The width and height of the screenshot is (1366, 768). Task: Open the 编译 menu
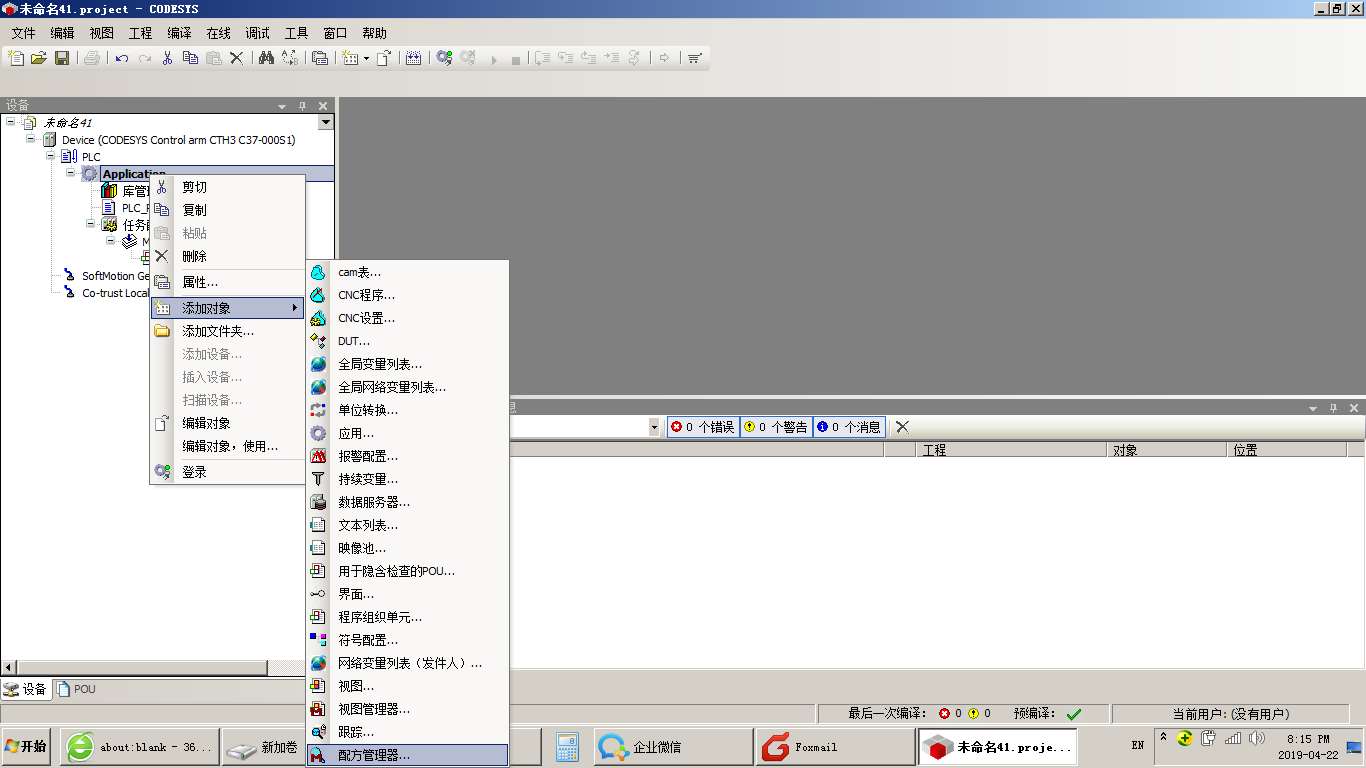pos(179,33)
